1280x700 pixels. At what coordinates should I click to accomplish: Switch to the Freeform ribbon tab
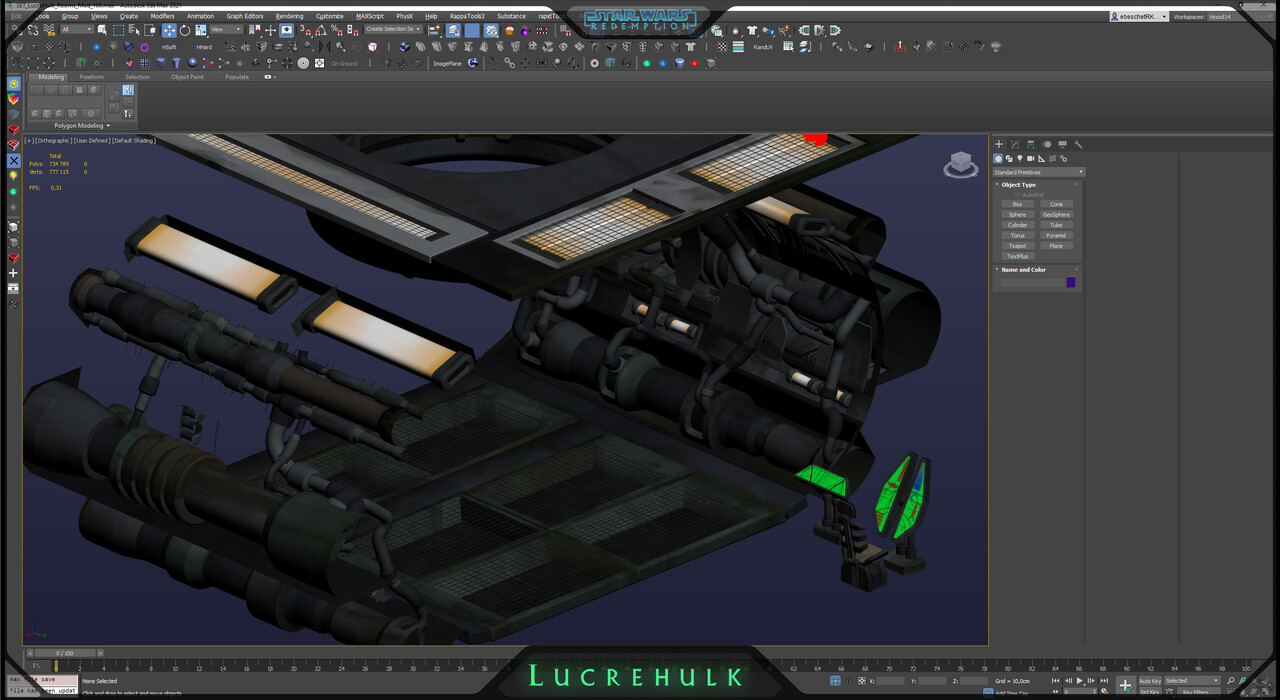point(91,77)
